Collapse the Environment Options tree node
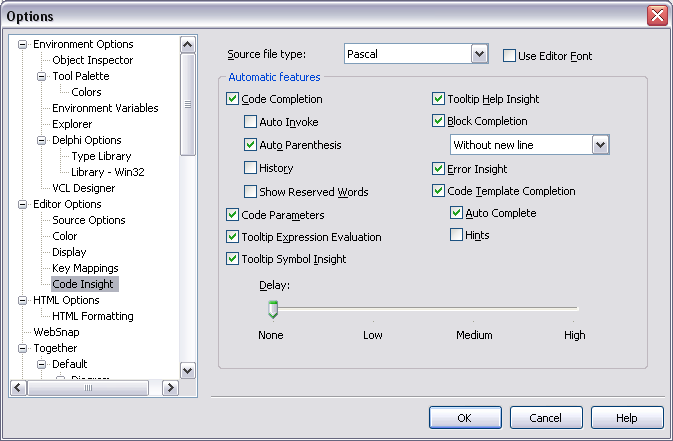Viewport: 673px width, 441px height. (x=24, y=45)
